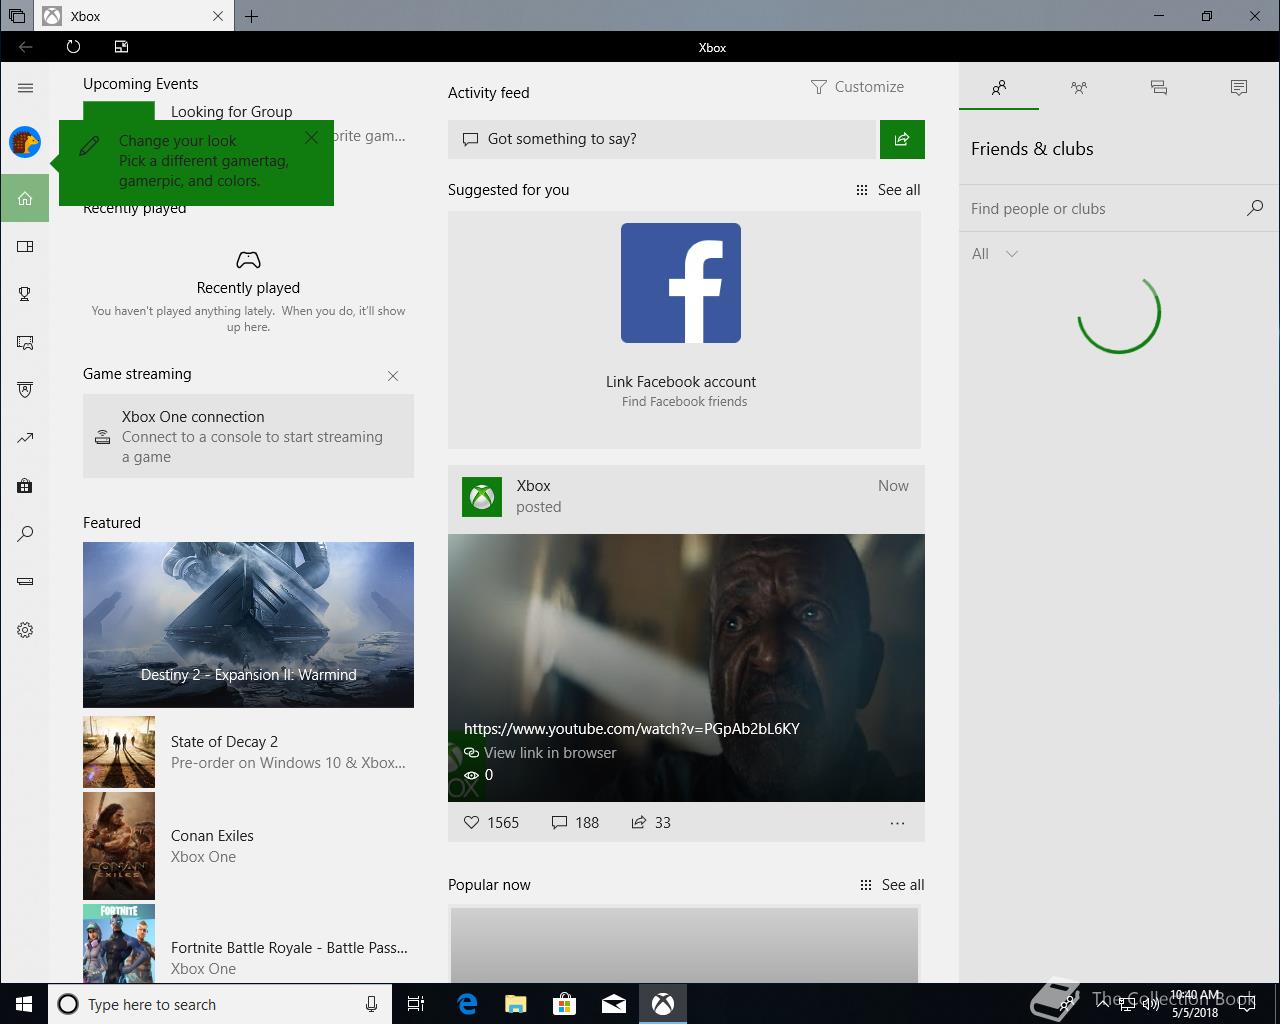The image size is (1280, 1024).
Task: Expand the All friends filter dropdown
Action: [x=995, y=254]
